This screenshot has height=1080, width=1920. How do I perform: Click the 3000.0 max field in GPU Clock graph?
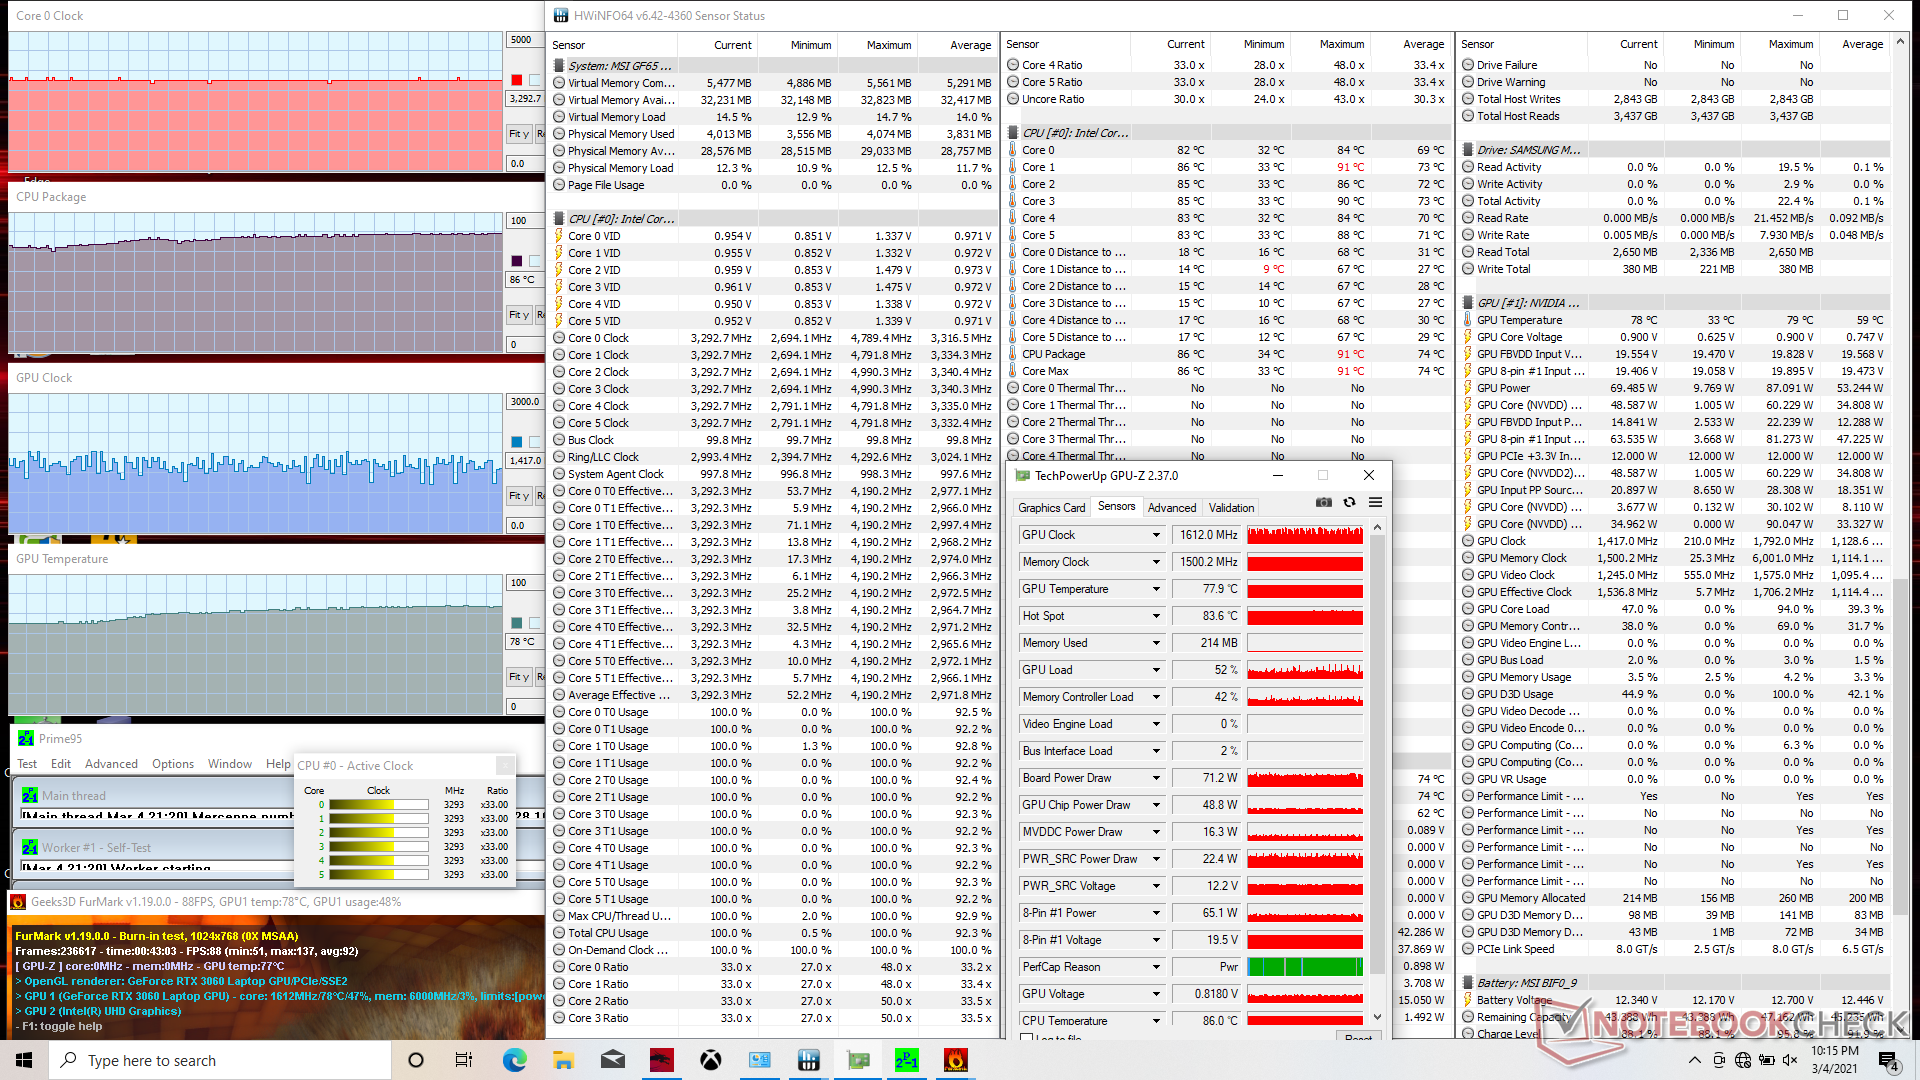pyautogui.click(x=524, y=402)
